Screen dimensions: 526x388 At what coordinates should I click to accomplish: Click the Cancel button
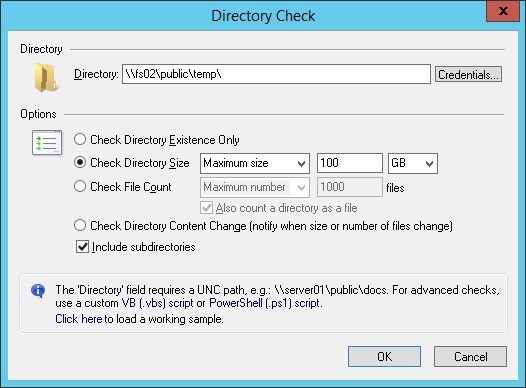pos(470,356)
